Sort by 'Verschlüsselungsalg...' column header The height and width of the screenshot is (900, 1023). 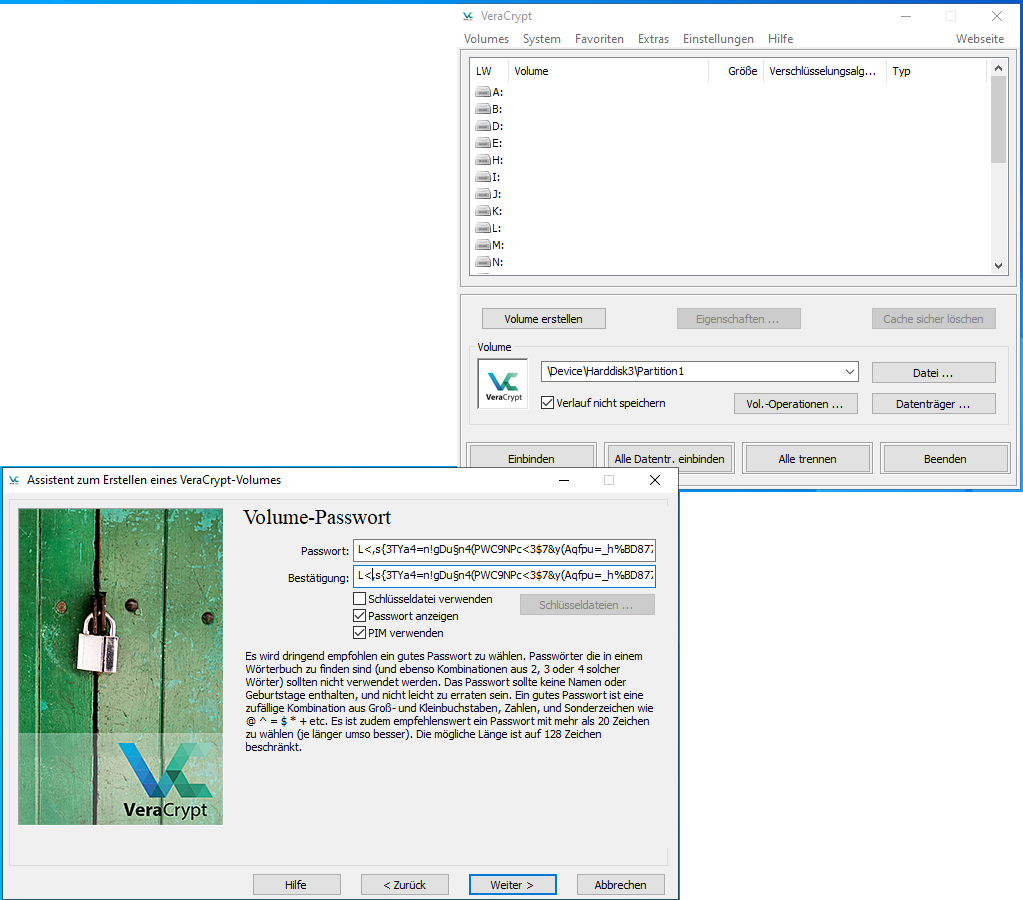(823, 71)
